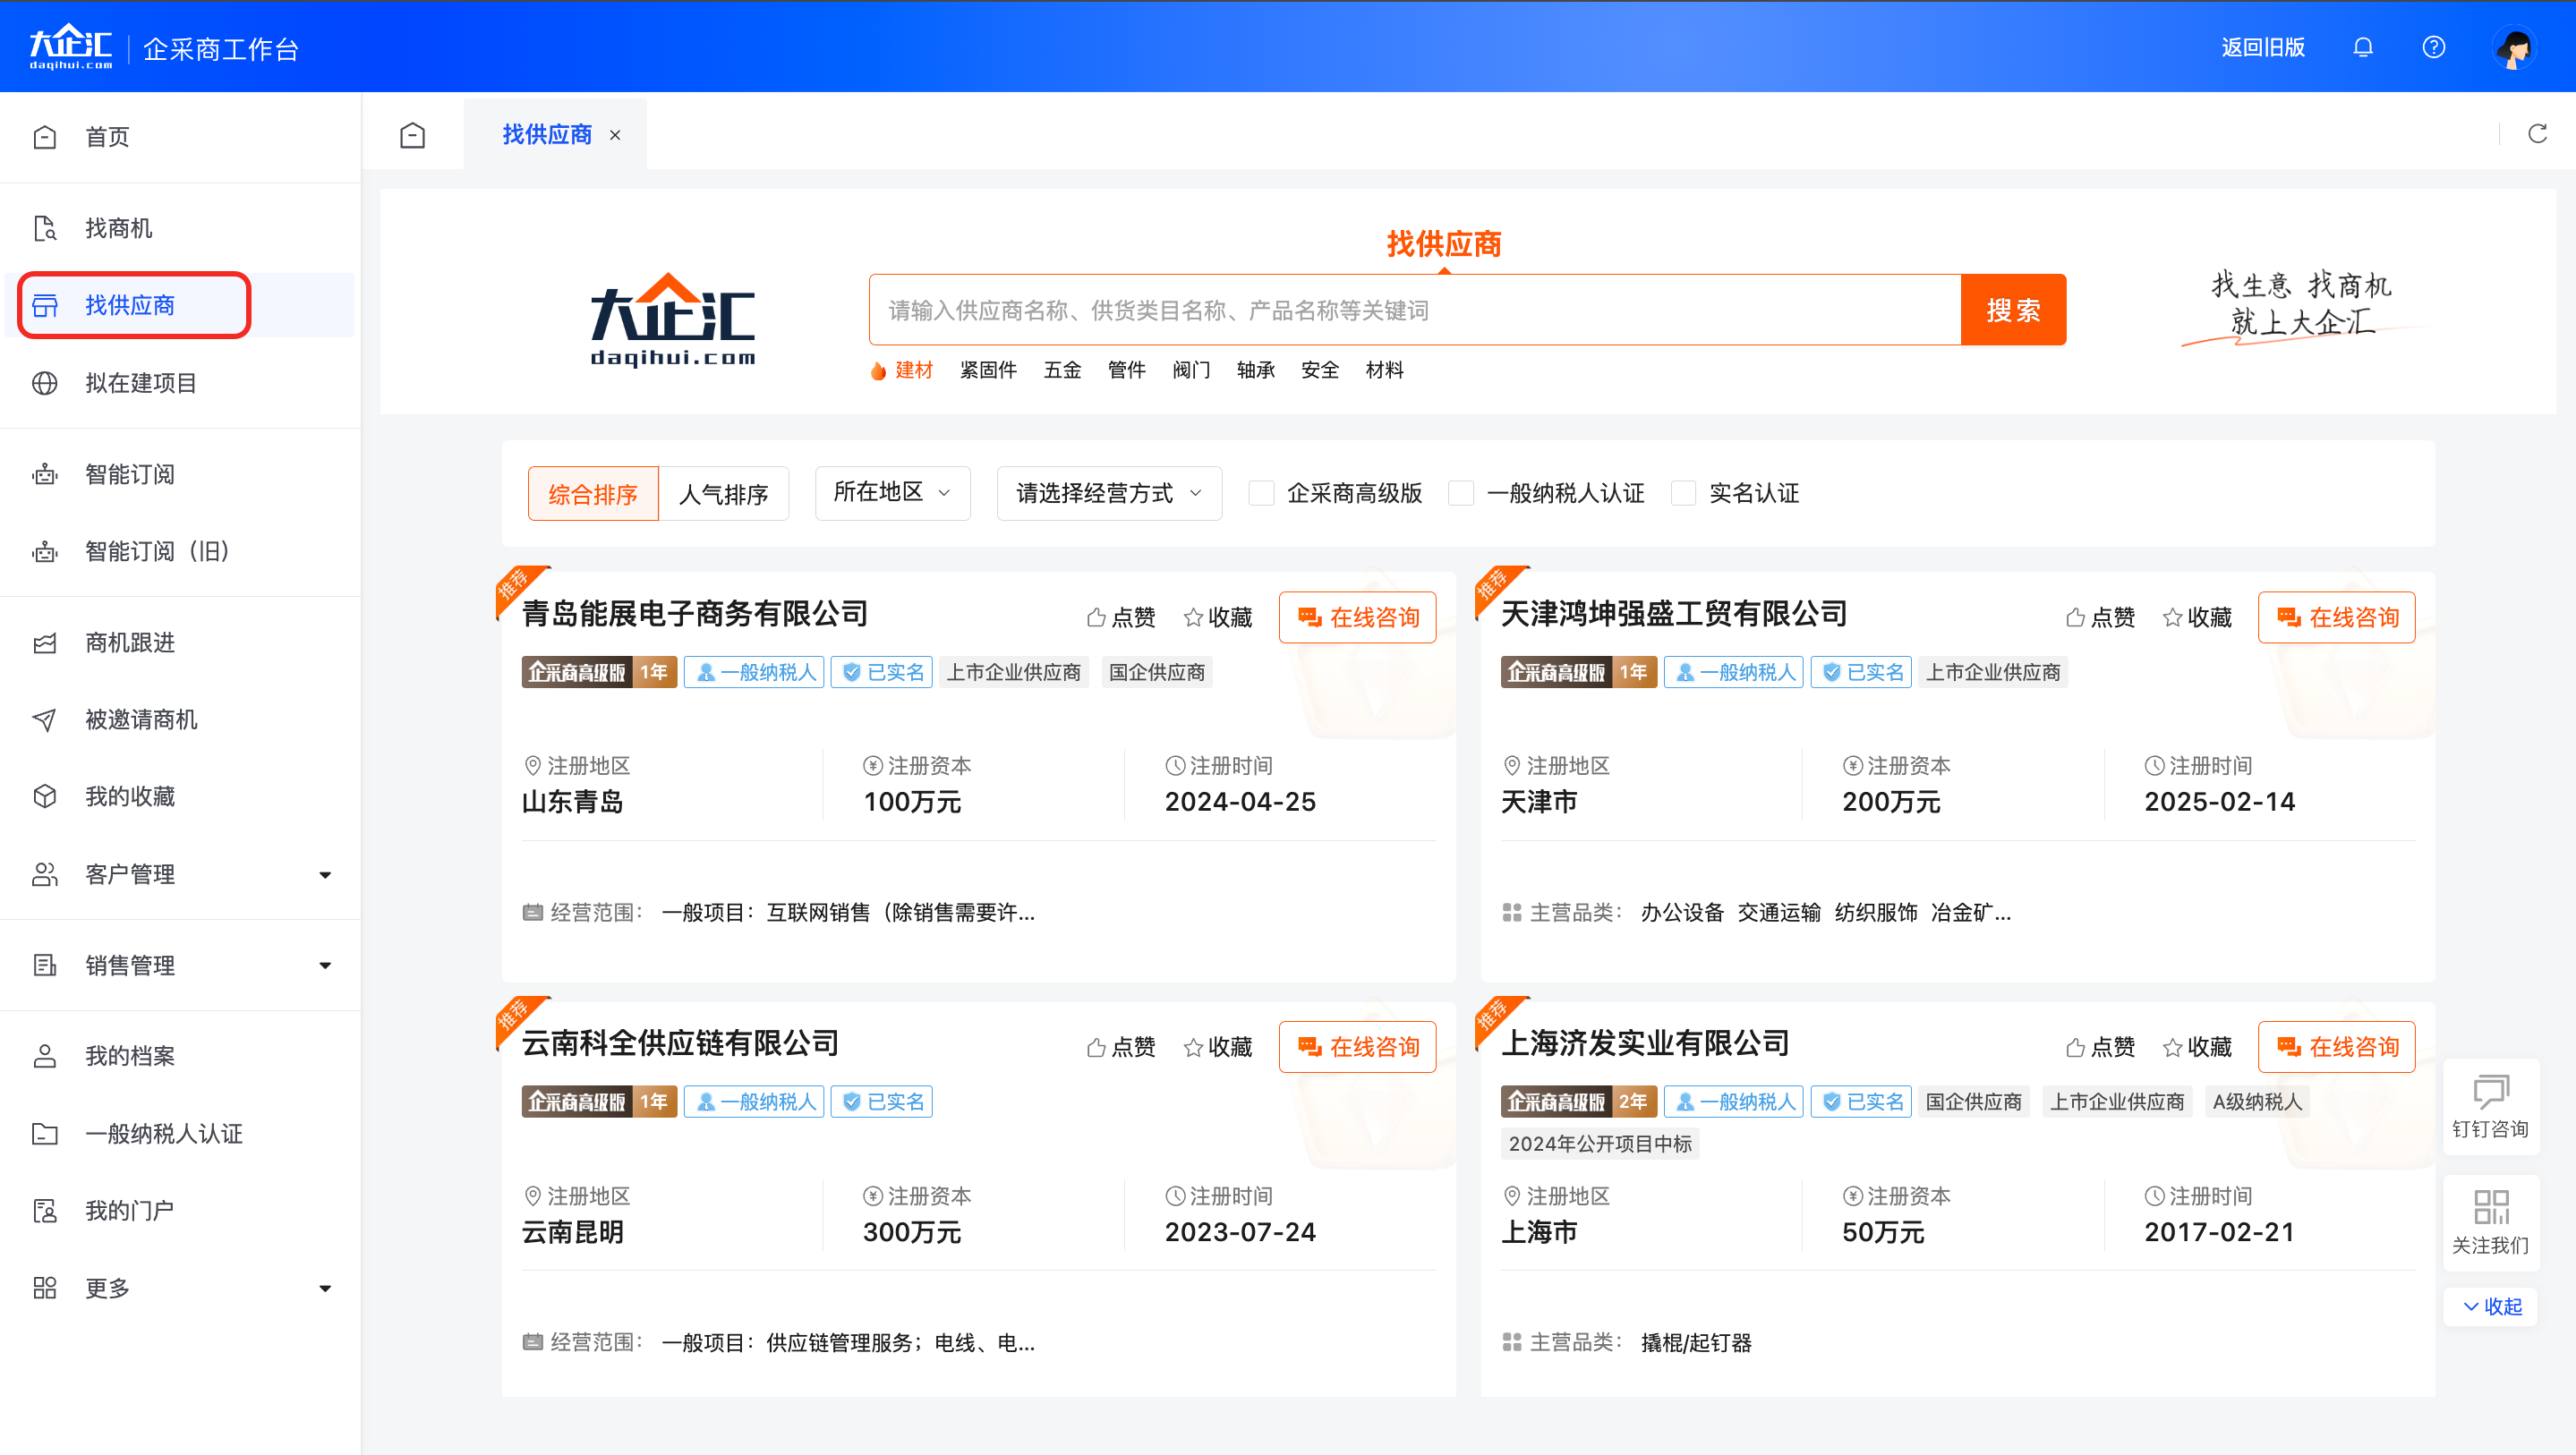The width and height of the screenshot is (2576, 1455).
Task: Click the supplier search input field
Action: (1415, 310)
